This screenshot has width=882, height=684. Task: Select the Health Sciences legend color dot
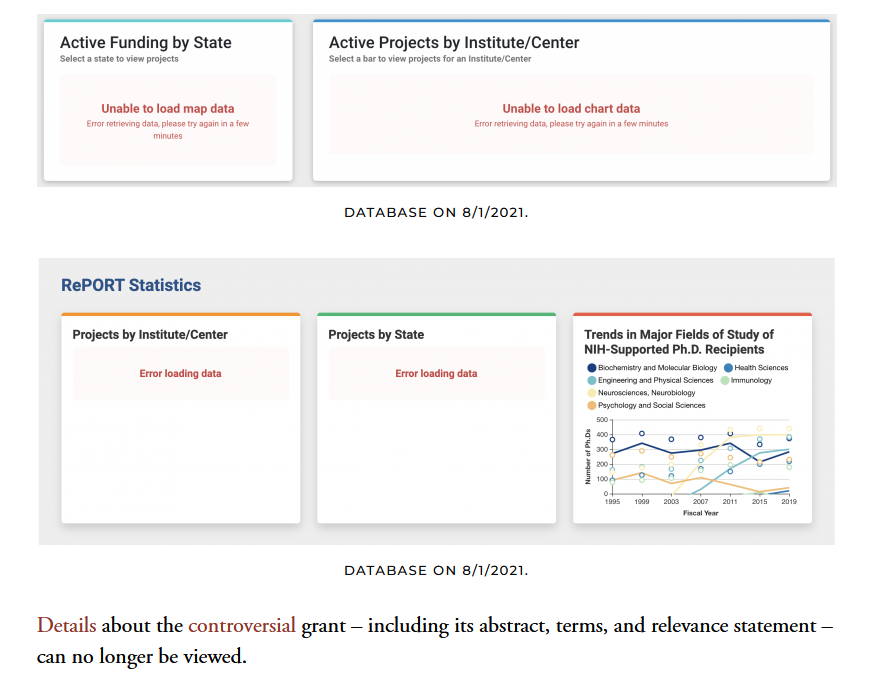728,368
